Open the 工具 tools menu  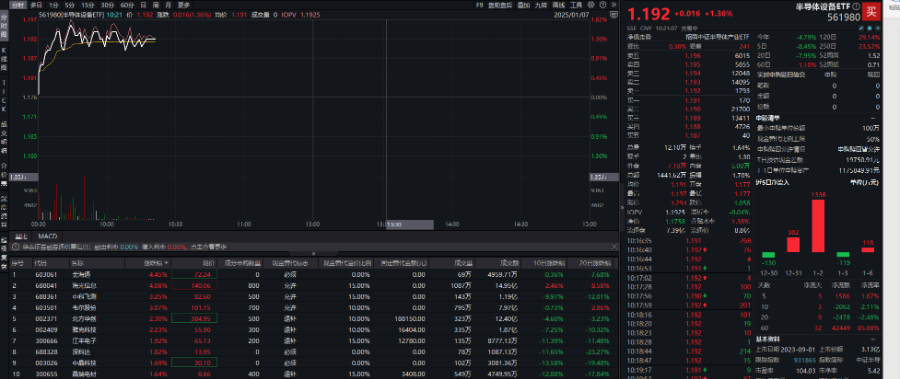coord(576,5)
